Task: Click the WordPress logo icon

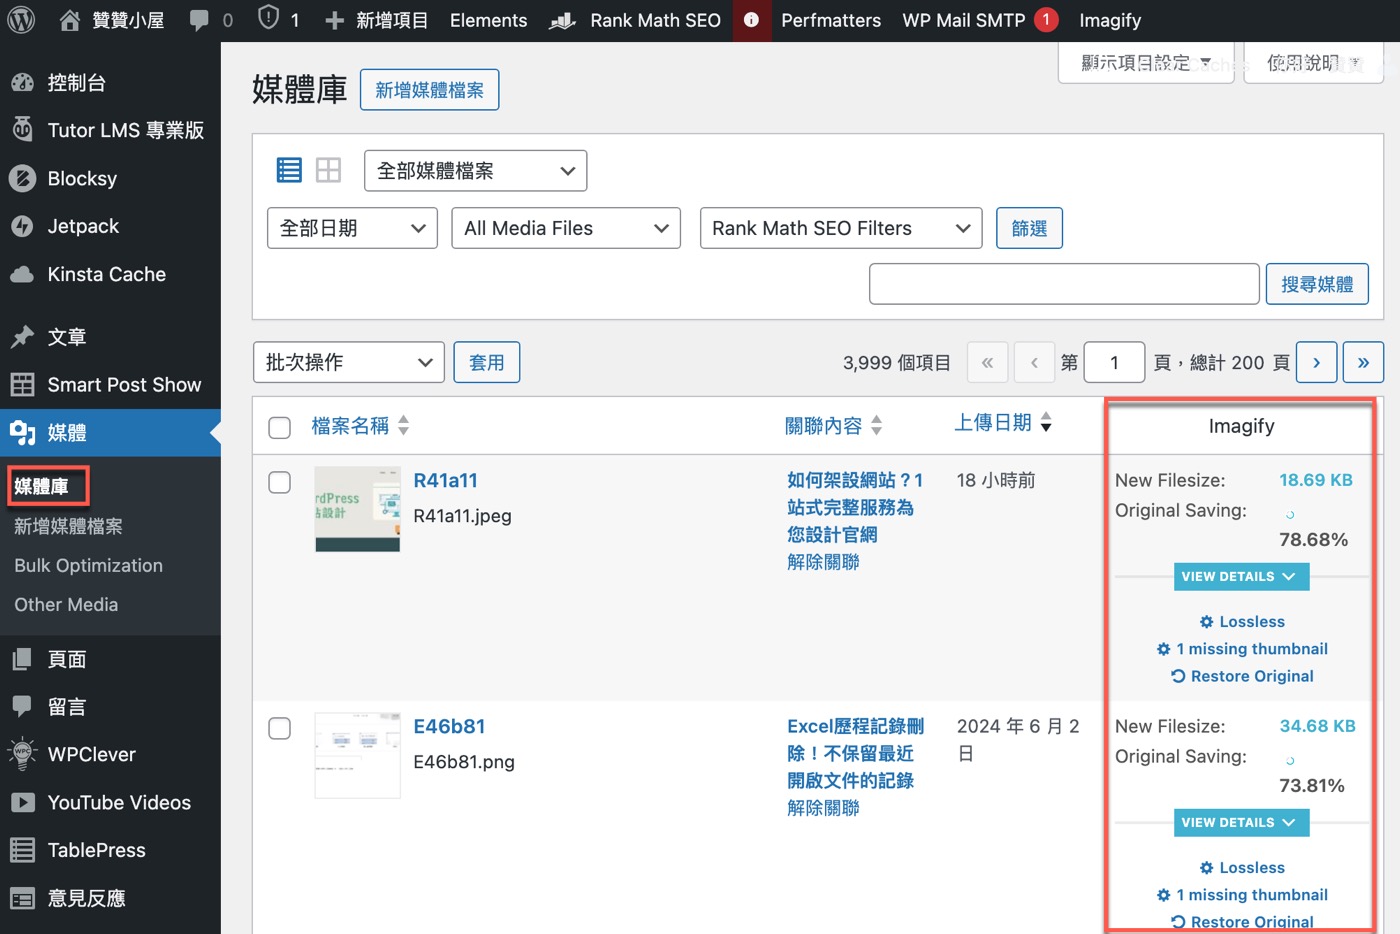Action: pos(21,20)
